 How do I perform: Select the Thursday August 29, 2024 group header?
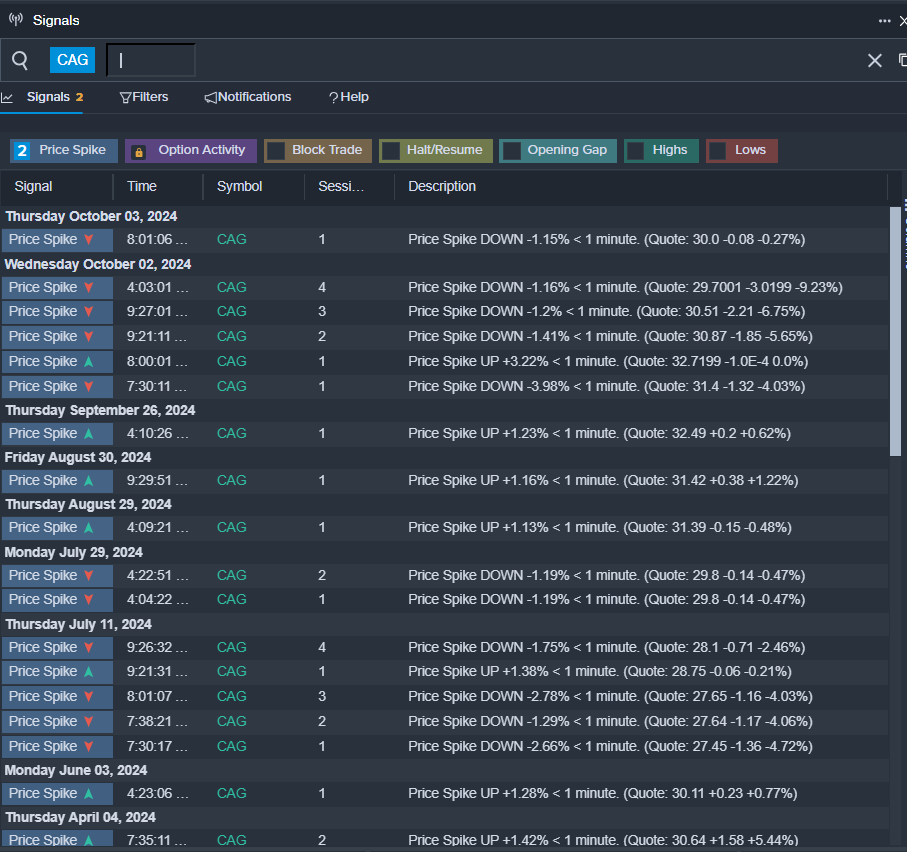point(89,504)
